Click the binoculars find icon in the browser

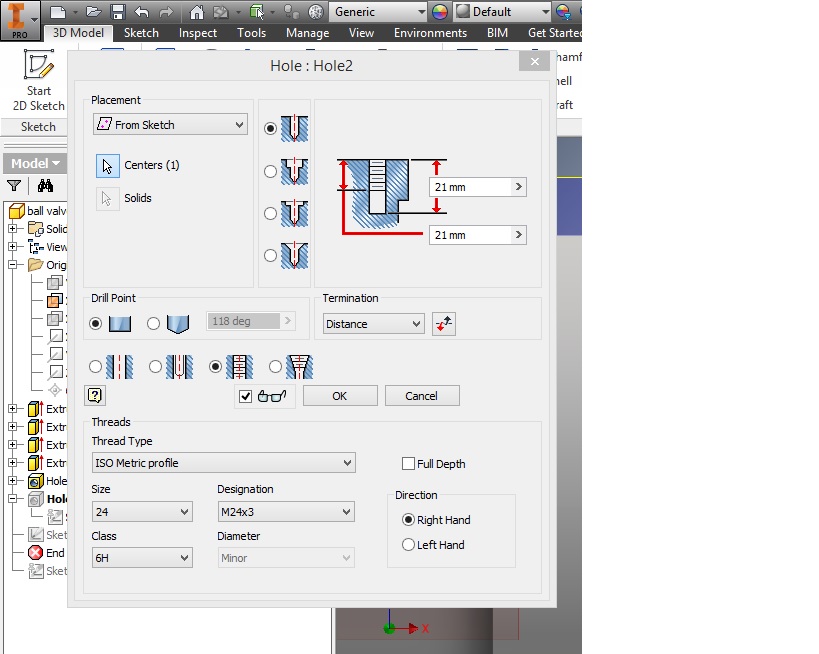[45, 185]
